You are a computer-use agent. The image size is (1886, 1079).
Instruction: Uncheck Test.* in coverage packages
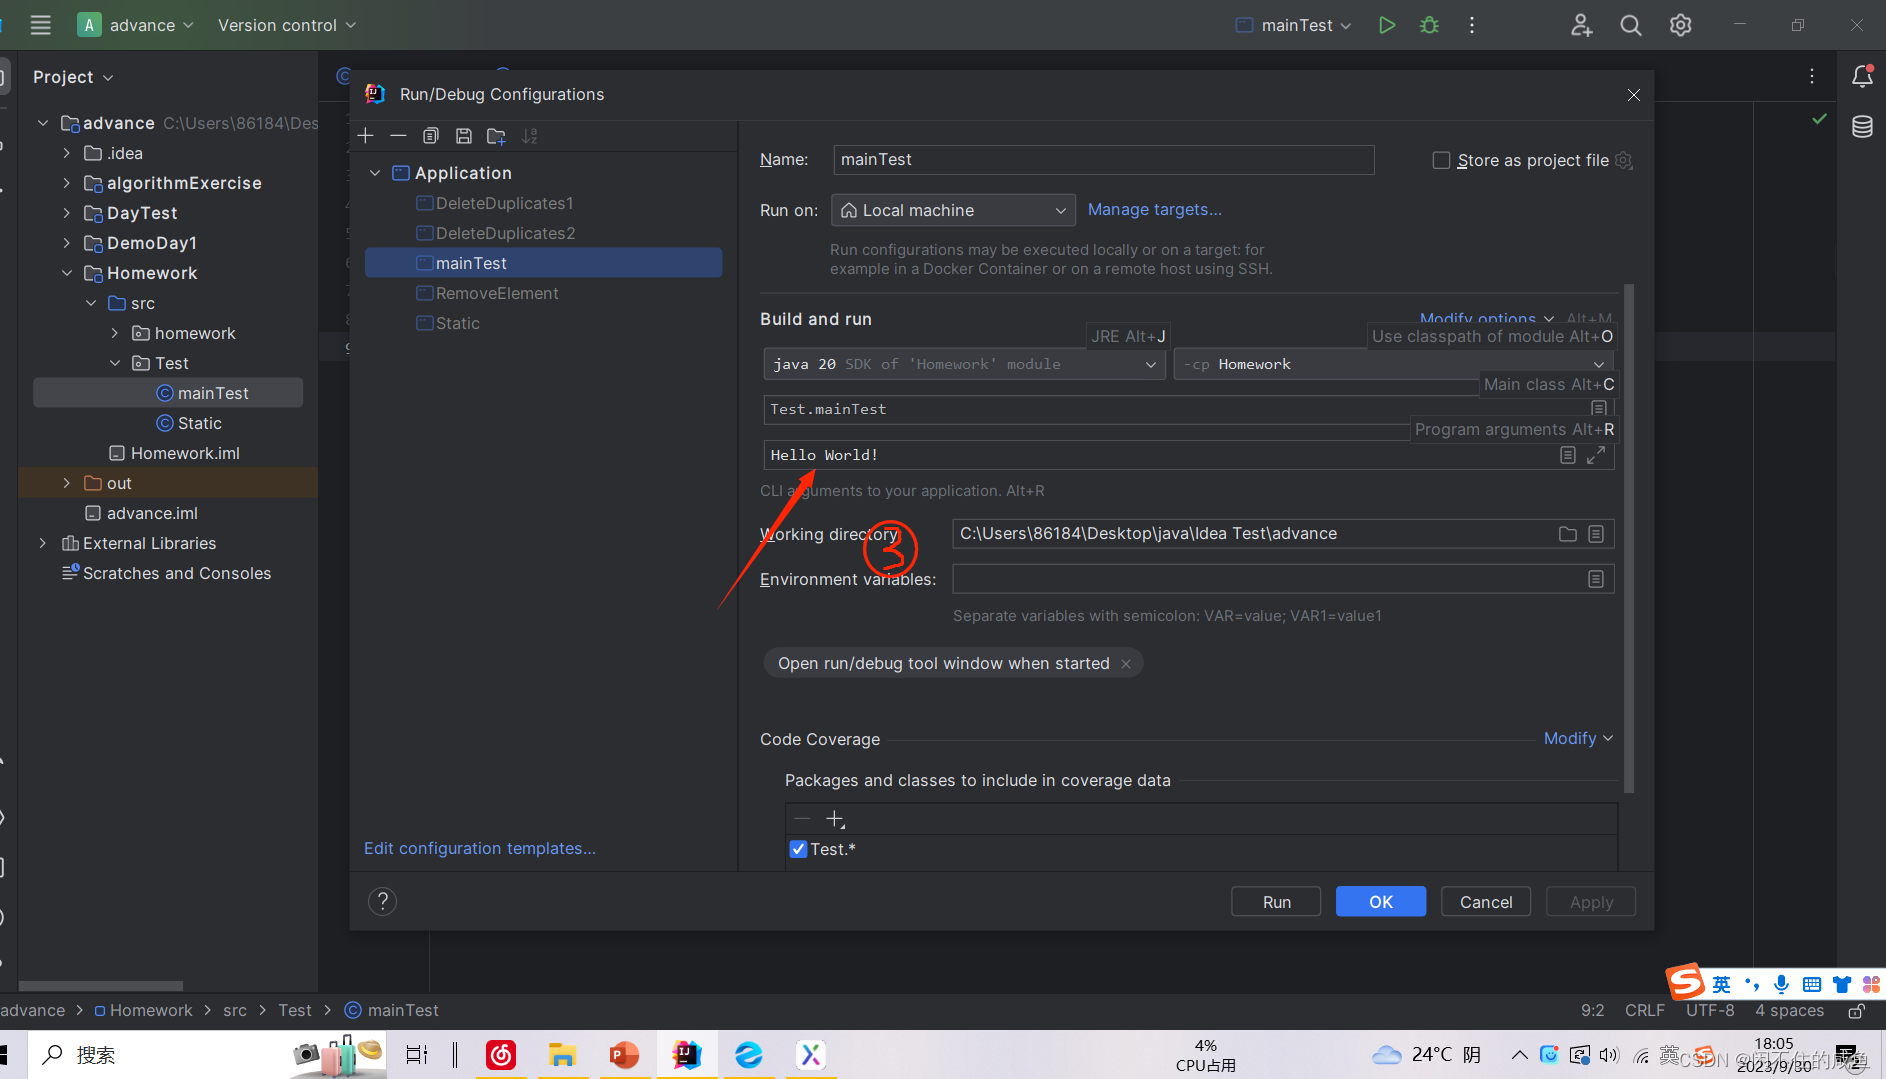pos(798,848)
